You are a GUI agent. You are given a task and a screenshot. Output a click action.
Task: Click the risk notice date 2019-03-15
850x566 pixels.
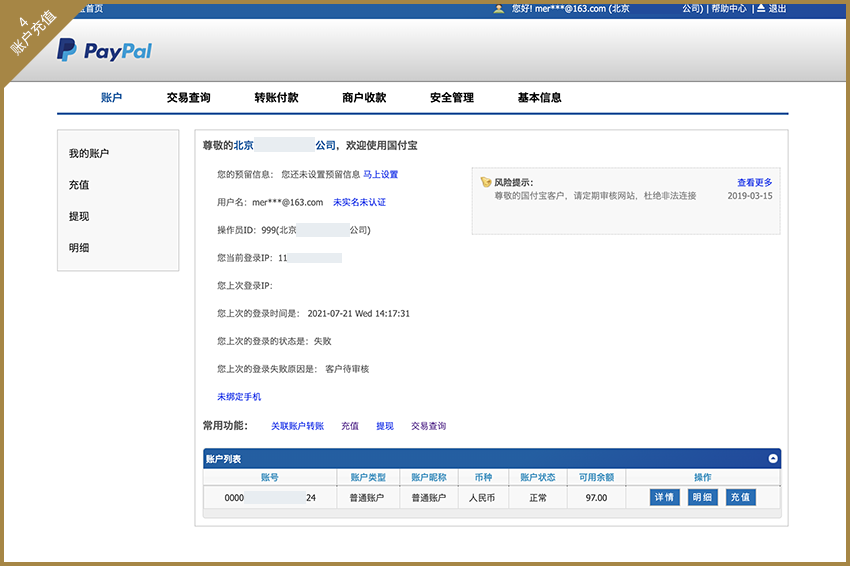(x=750, y=196)
